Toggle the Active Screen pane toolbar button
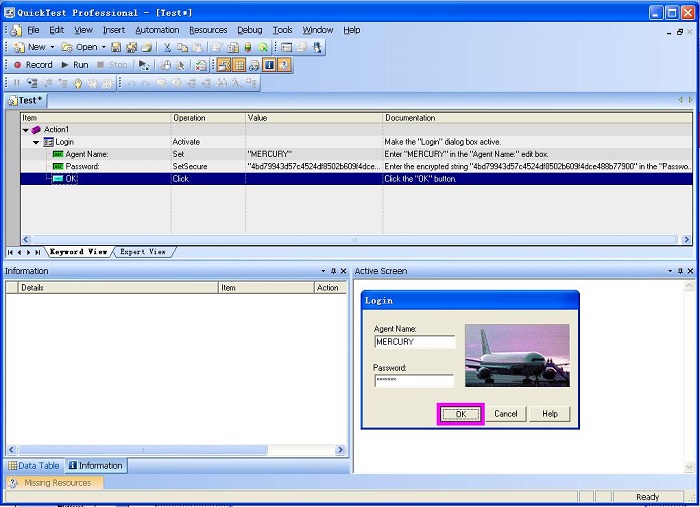This screenshot has width=700, height=507. (224, 65)
